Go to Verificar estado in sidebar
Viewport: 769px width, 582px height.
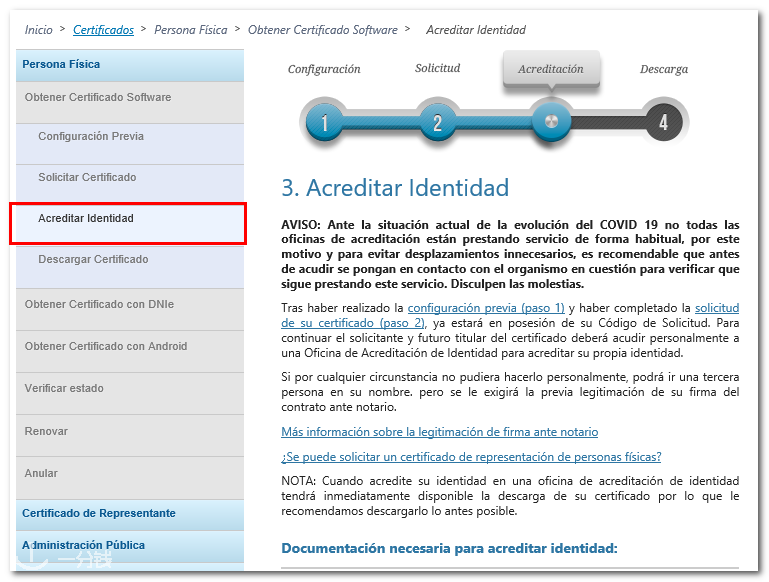point(130,394)
